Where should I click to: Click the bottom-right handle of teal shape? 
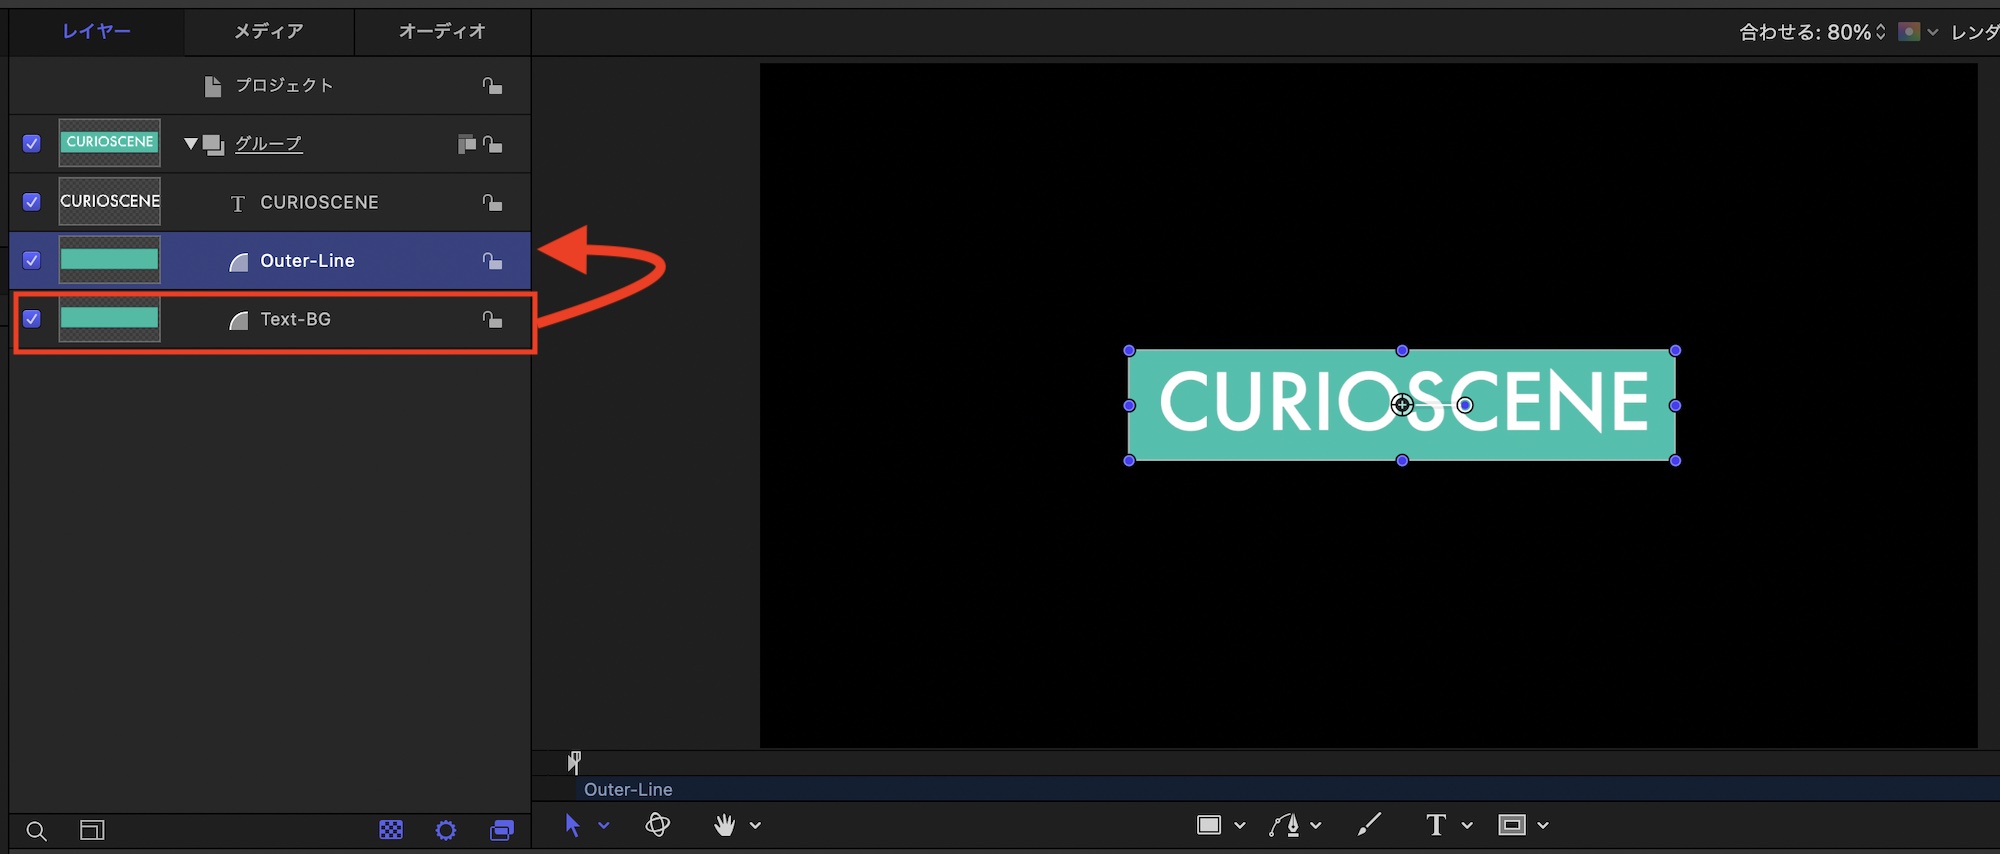click(1676, 460)
